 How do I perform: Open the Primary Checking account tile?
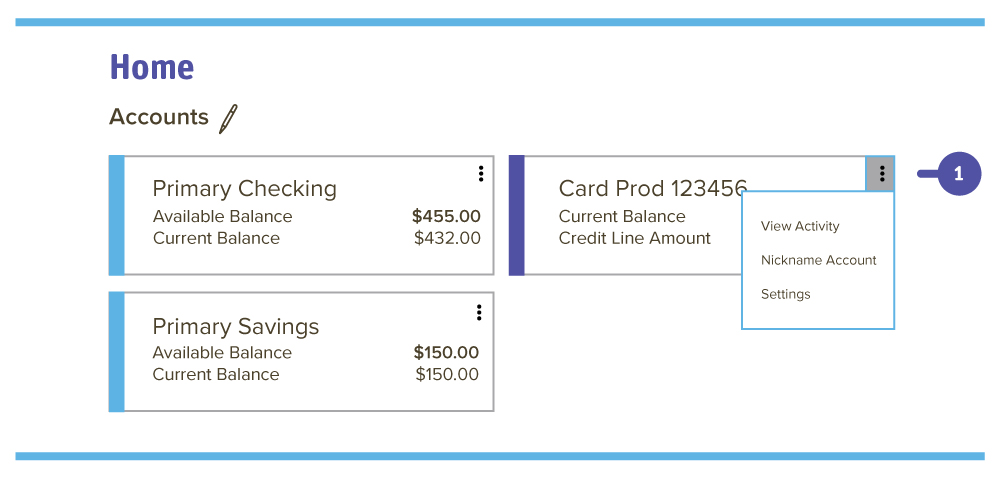click(302, 215)
